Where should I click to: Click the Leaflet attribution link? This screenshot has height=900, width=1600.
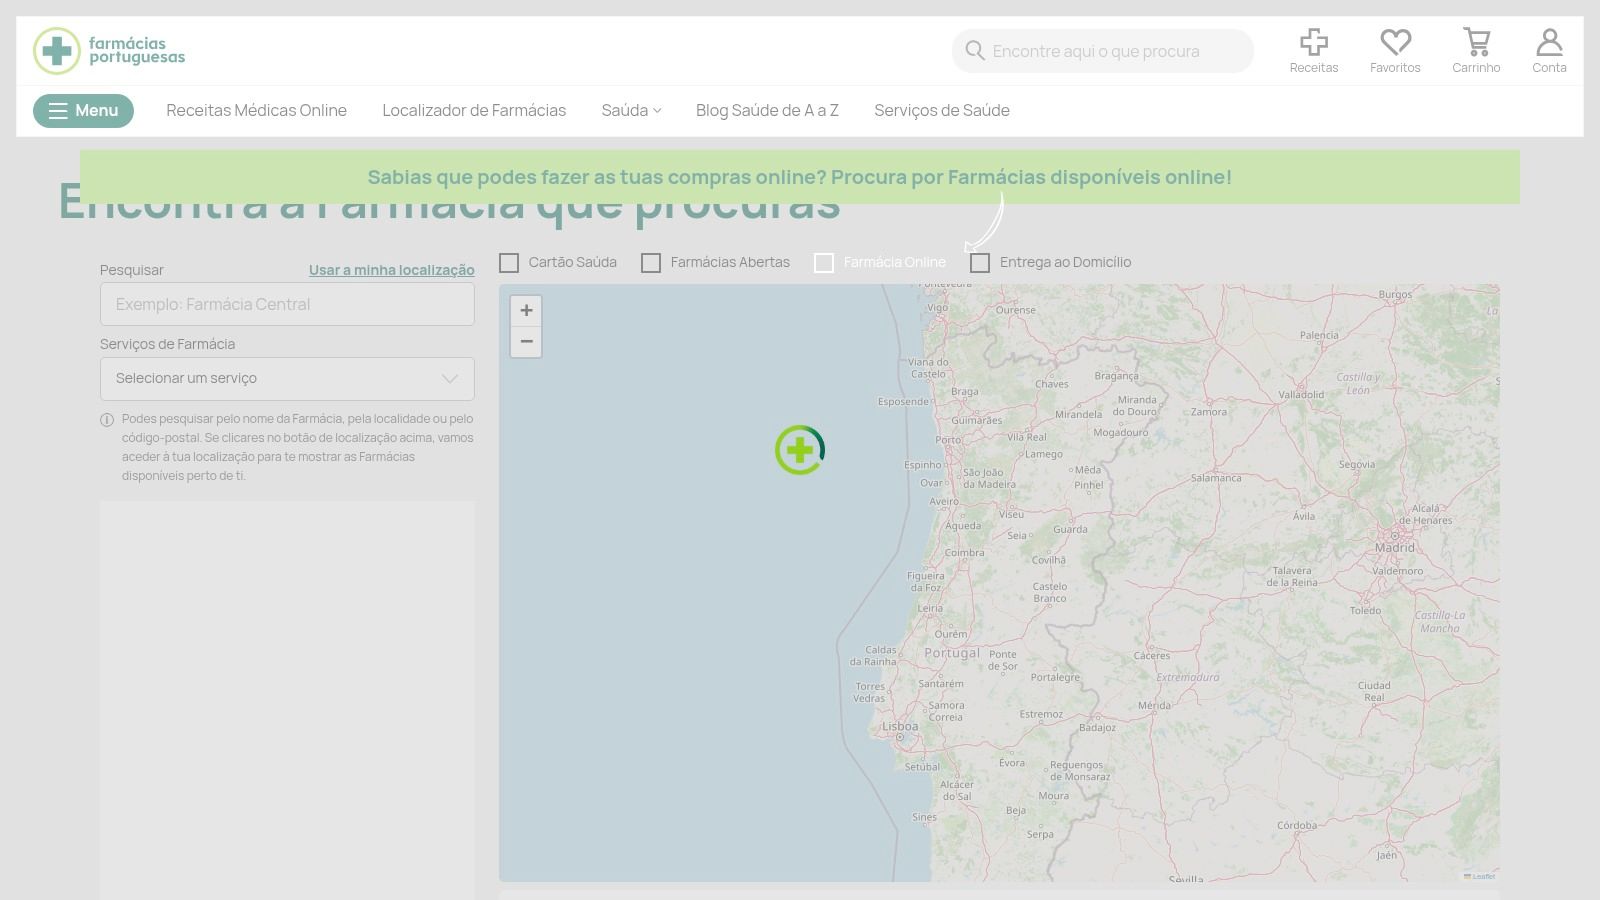(x=1480, y=877)
